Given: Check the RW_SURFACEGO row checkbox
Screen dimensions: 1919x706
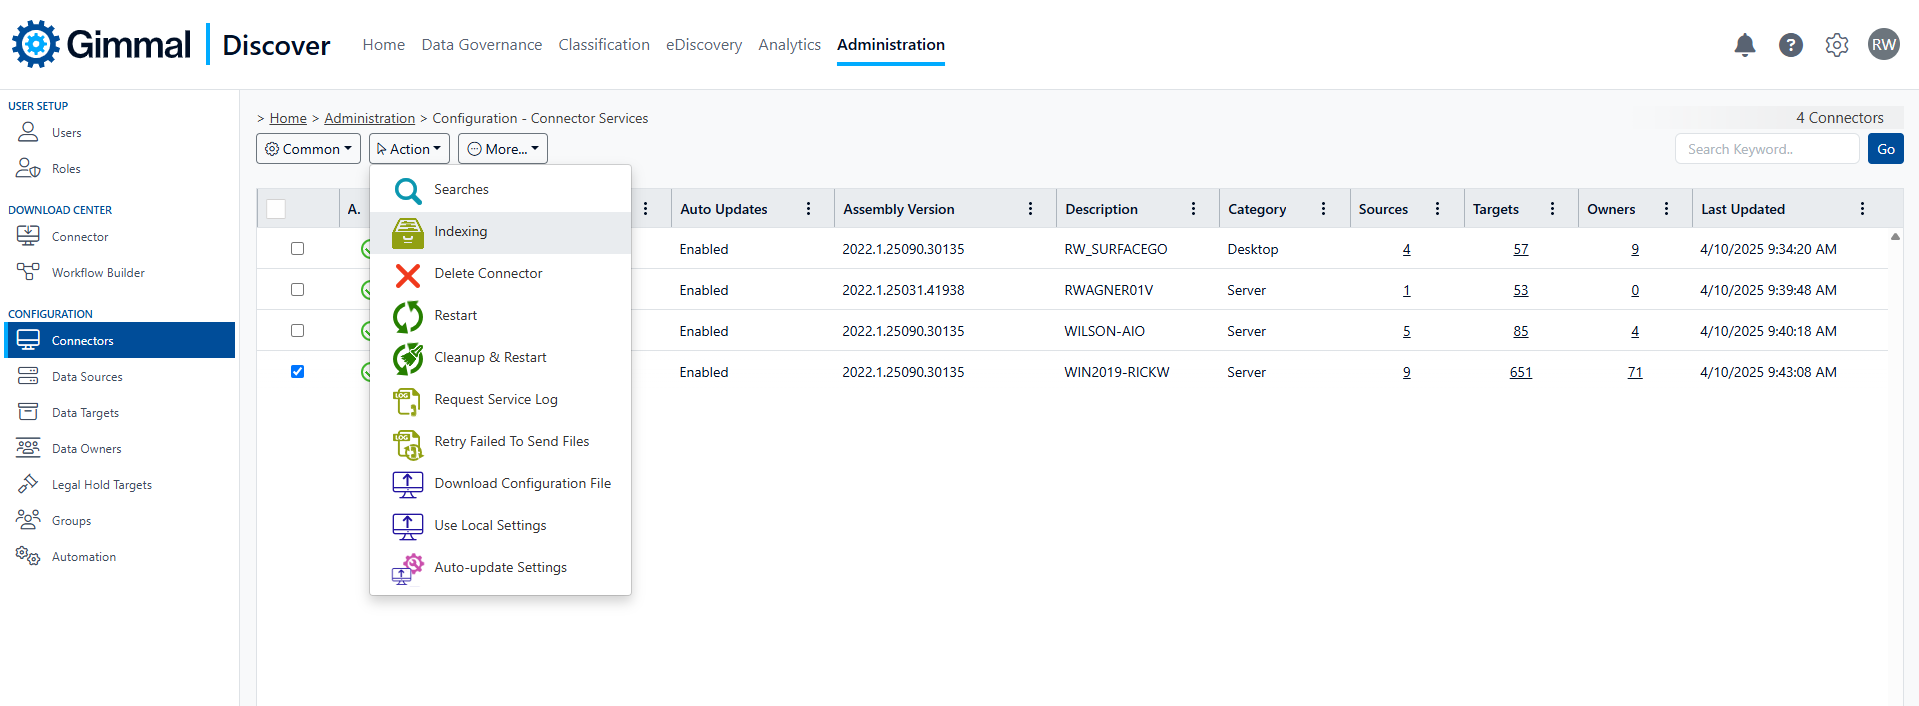Looking at the screenshot, I should (297, 249).
